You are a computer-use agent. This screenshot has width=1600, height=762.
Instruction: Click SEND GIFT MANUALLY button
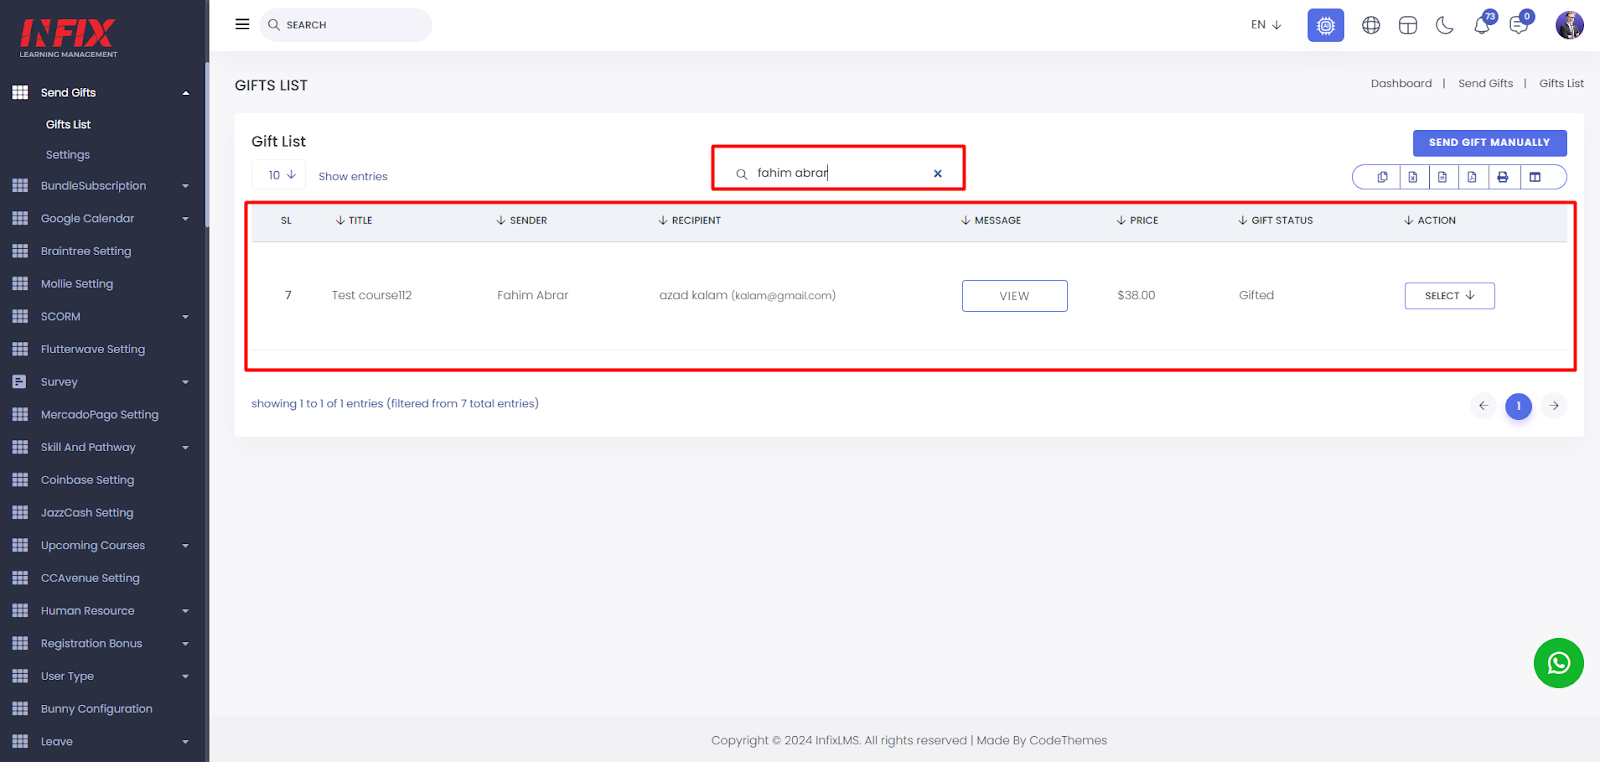(x=1489, y=143)
